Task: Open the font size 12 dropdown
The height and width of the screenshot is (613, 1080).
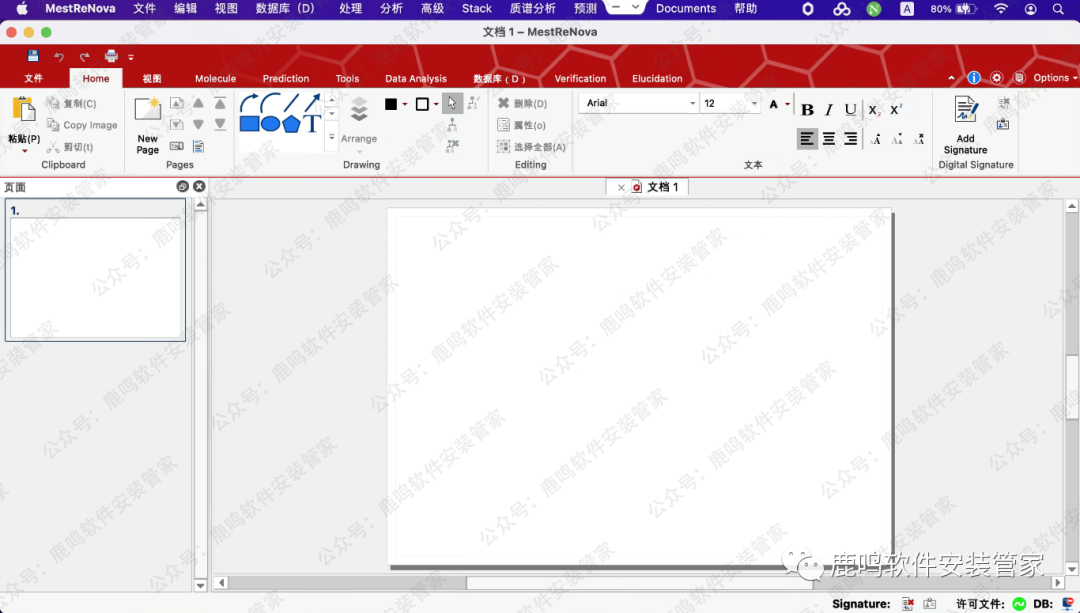Action: pyautogui.click(x=754, y=103)
